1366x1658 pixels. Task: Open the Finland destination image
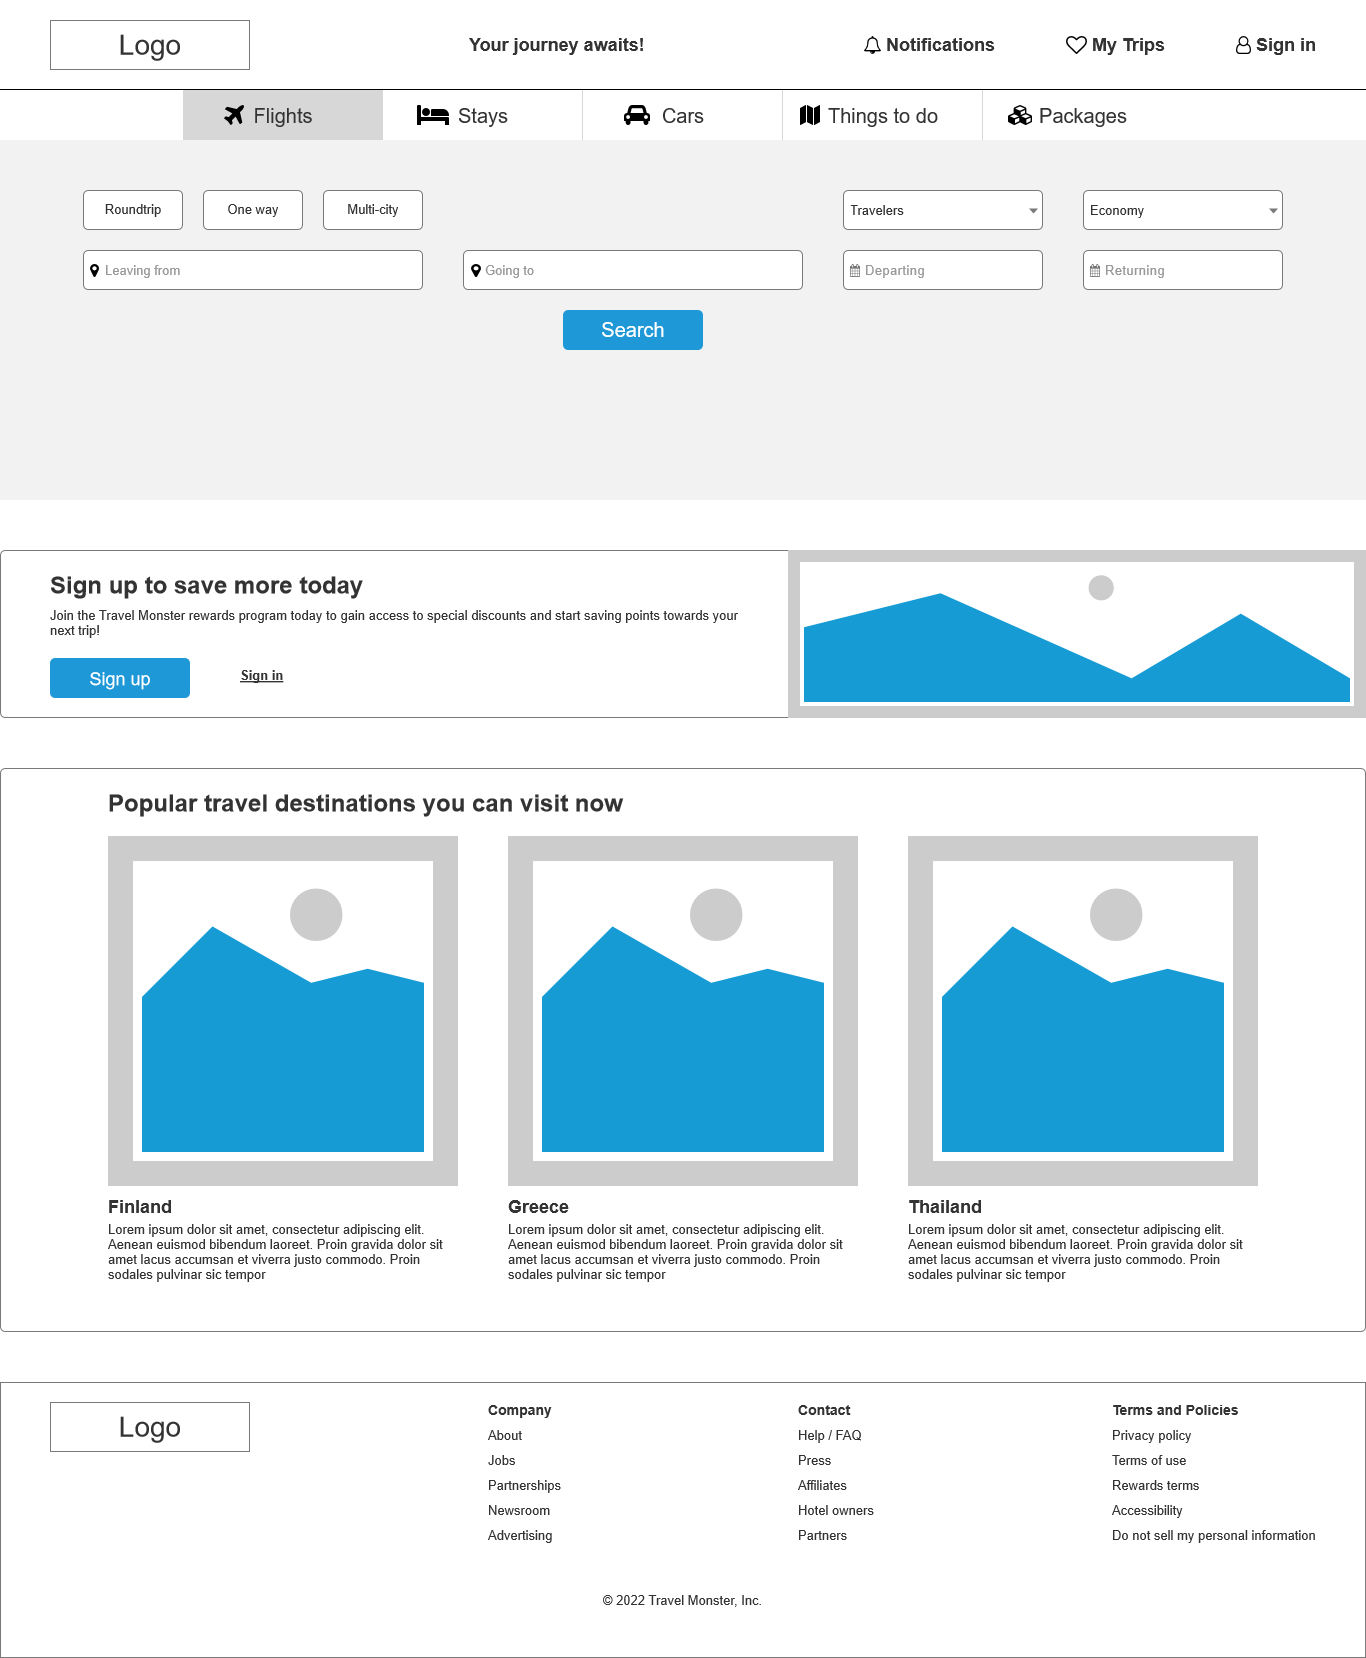pos(283,1011)
